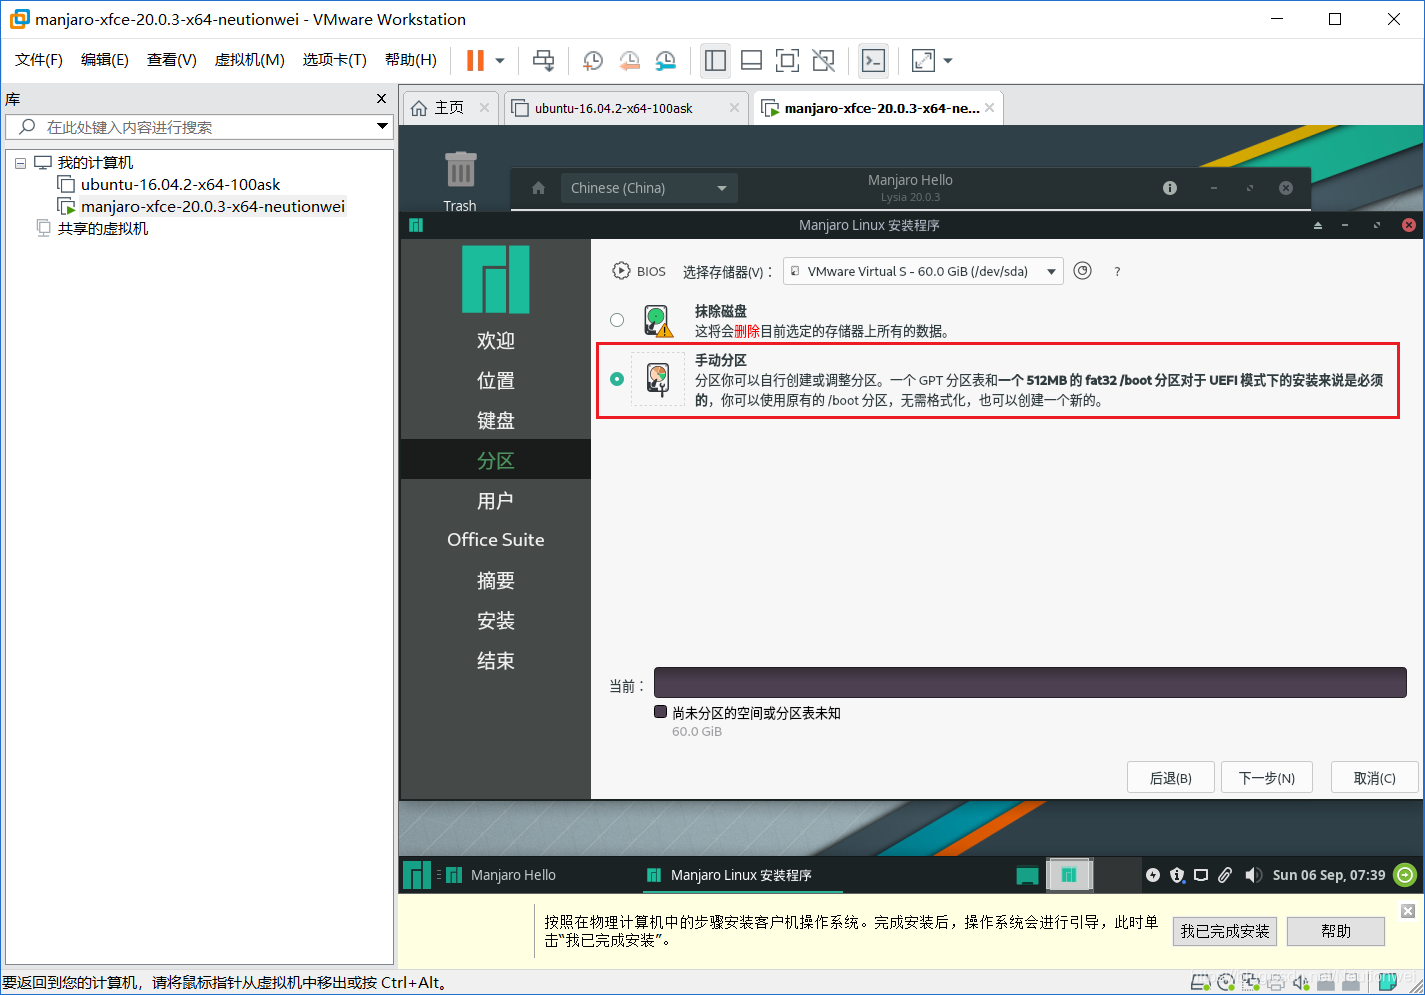Click the network display tray icon
The height and width of the screenshot is (995, 1425).
(1201, 875)
